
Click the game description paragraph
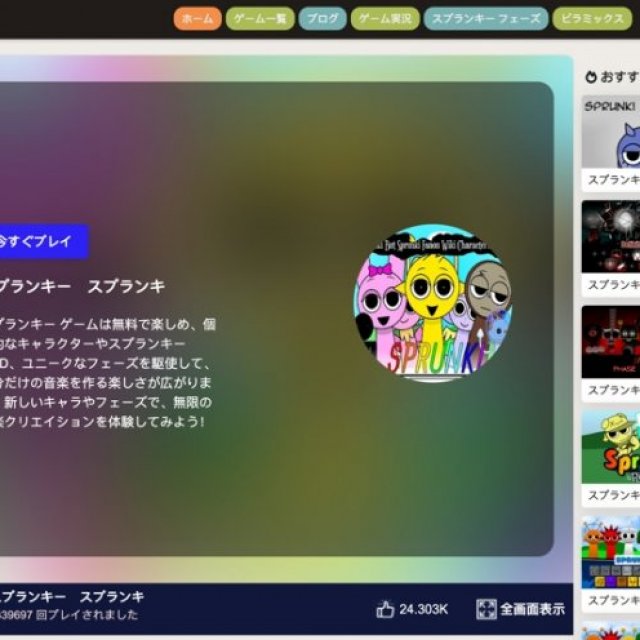pyautogui.click(x=107, y=373)
